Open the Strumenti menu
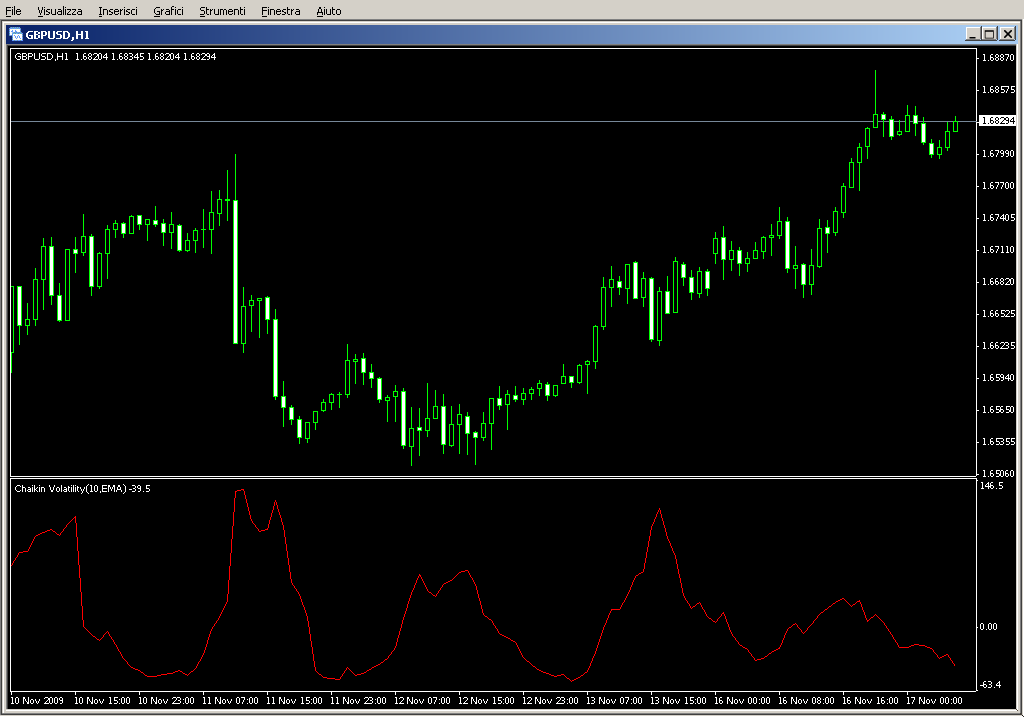This screenshot has width=1024, height=717. (x=222, y=11)
